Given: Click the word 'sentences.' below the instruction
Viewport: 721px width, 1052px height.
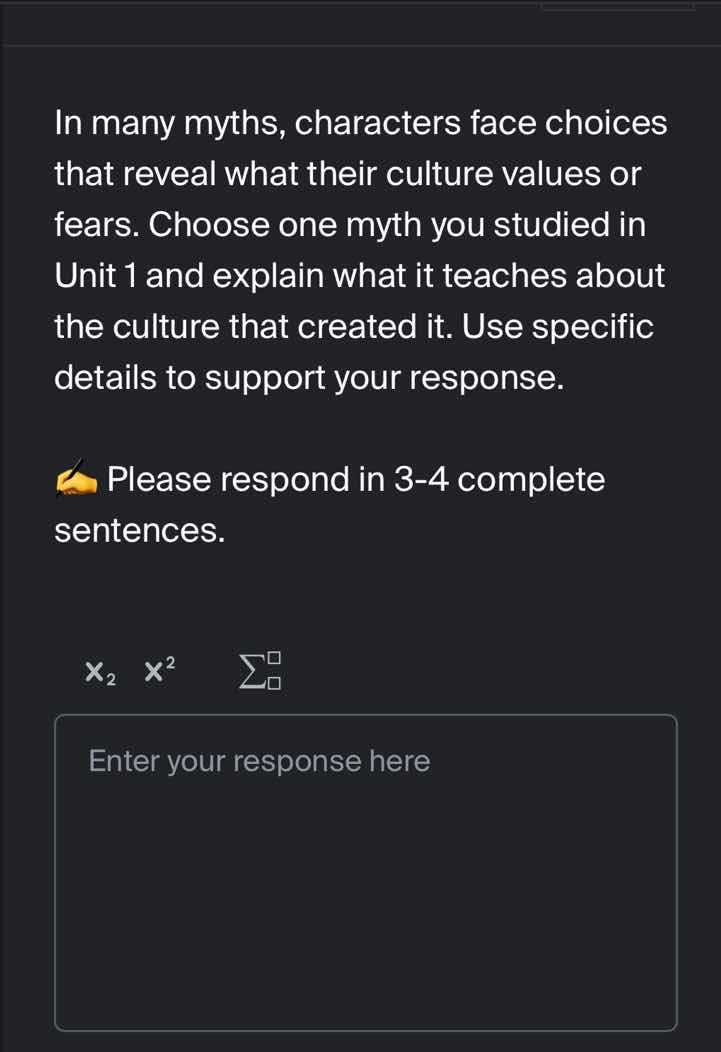Looking at the screenshot, I should (139, 531).
